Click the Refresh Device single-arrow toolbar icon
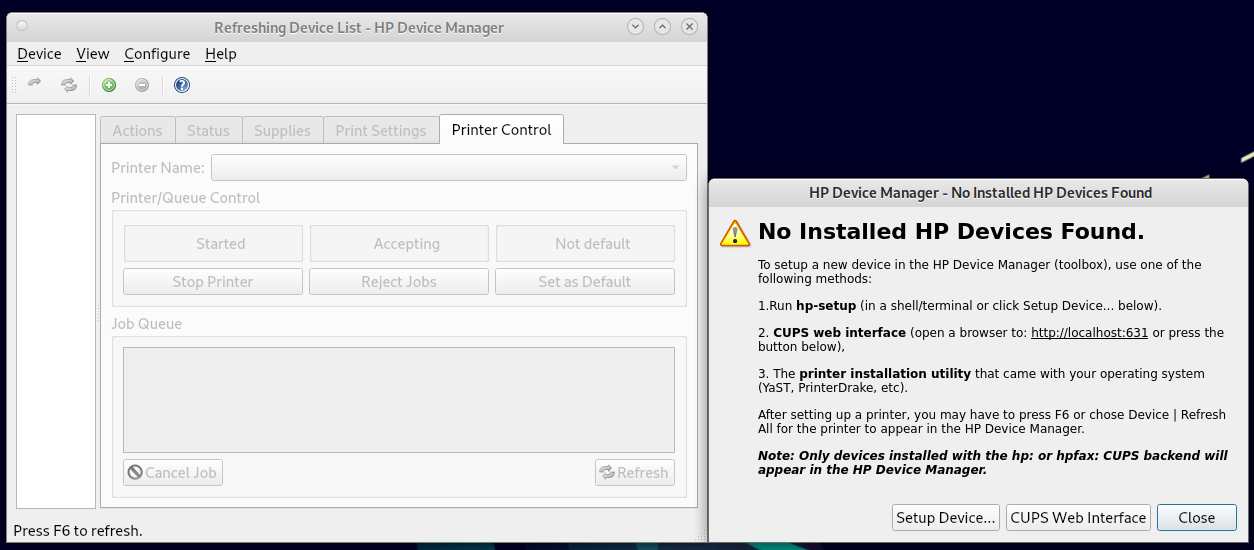The height and width of the screenshot is (550, 1254). tap(35, 85)
